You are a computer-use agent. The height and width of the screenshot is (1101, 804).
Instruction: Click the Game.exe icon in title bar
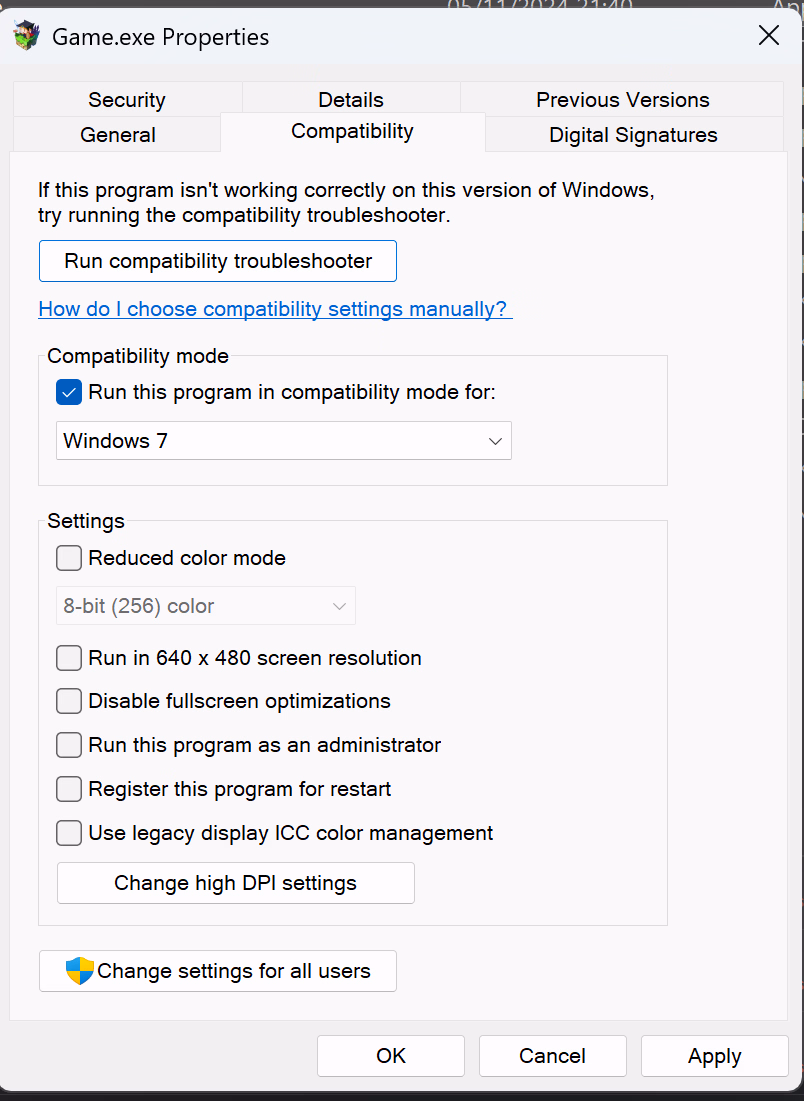pyautogui.click(x=27, y=36)
